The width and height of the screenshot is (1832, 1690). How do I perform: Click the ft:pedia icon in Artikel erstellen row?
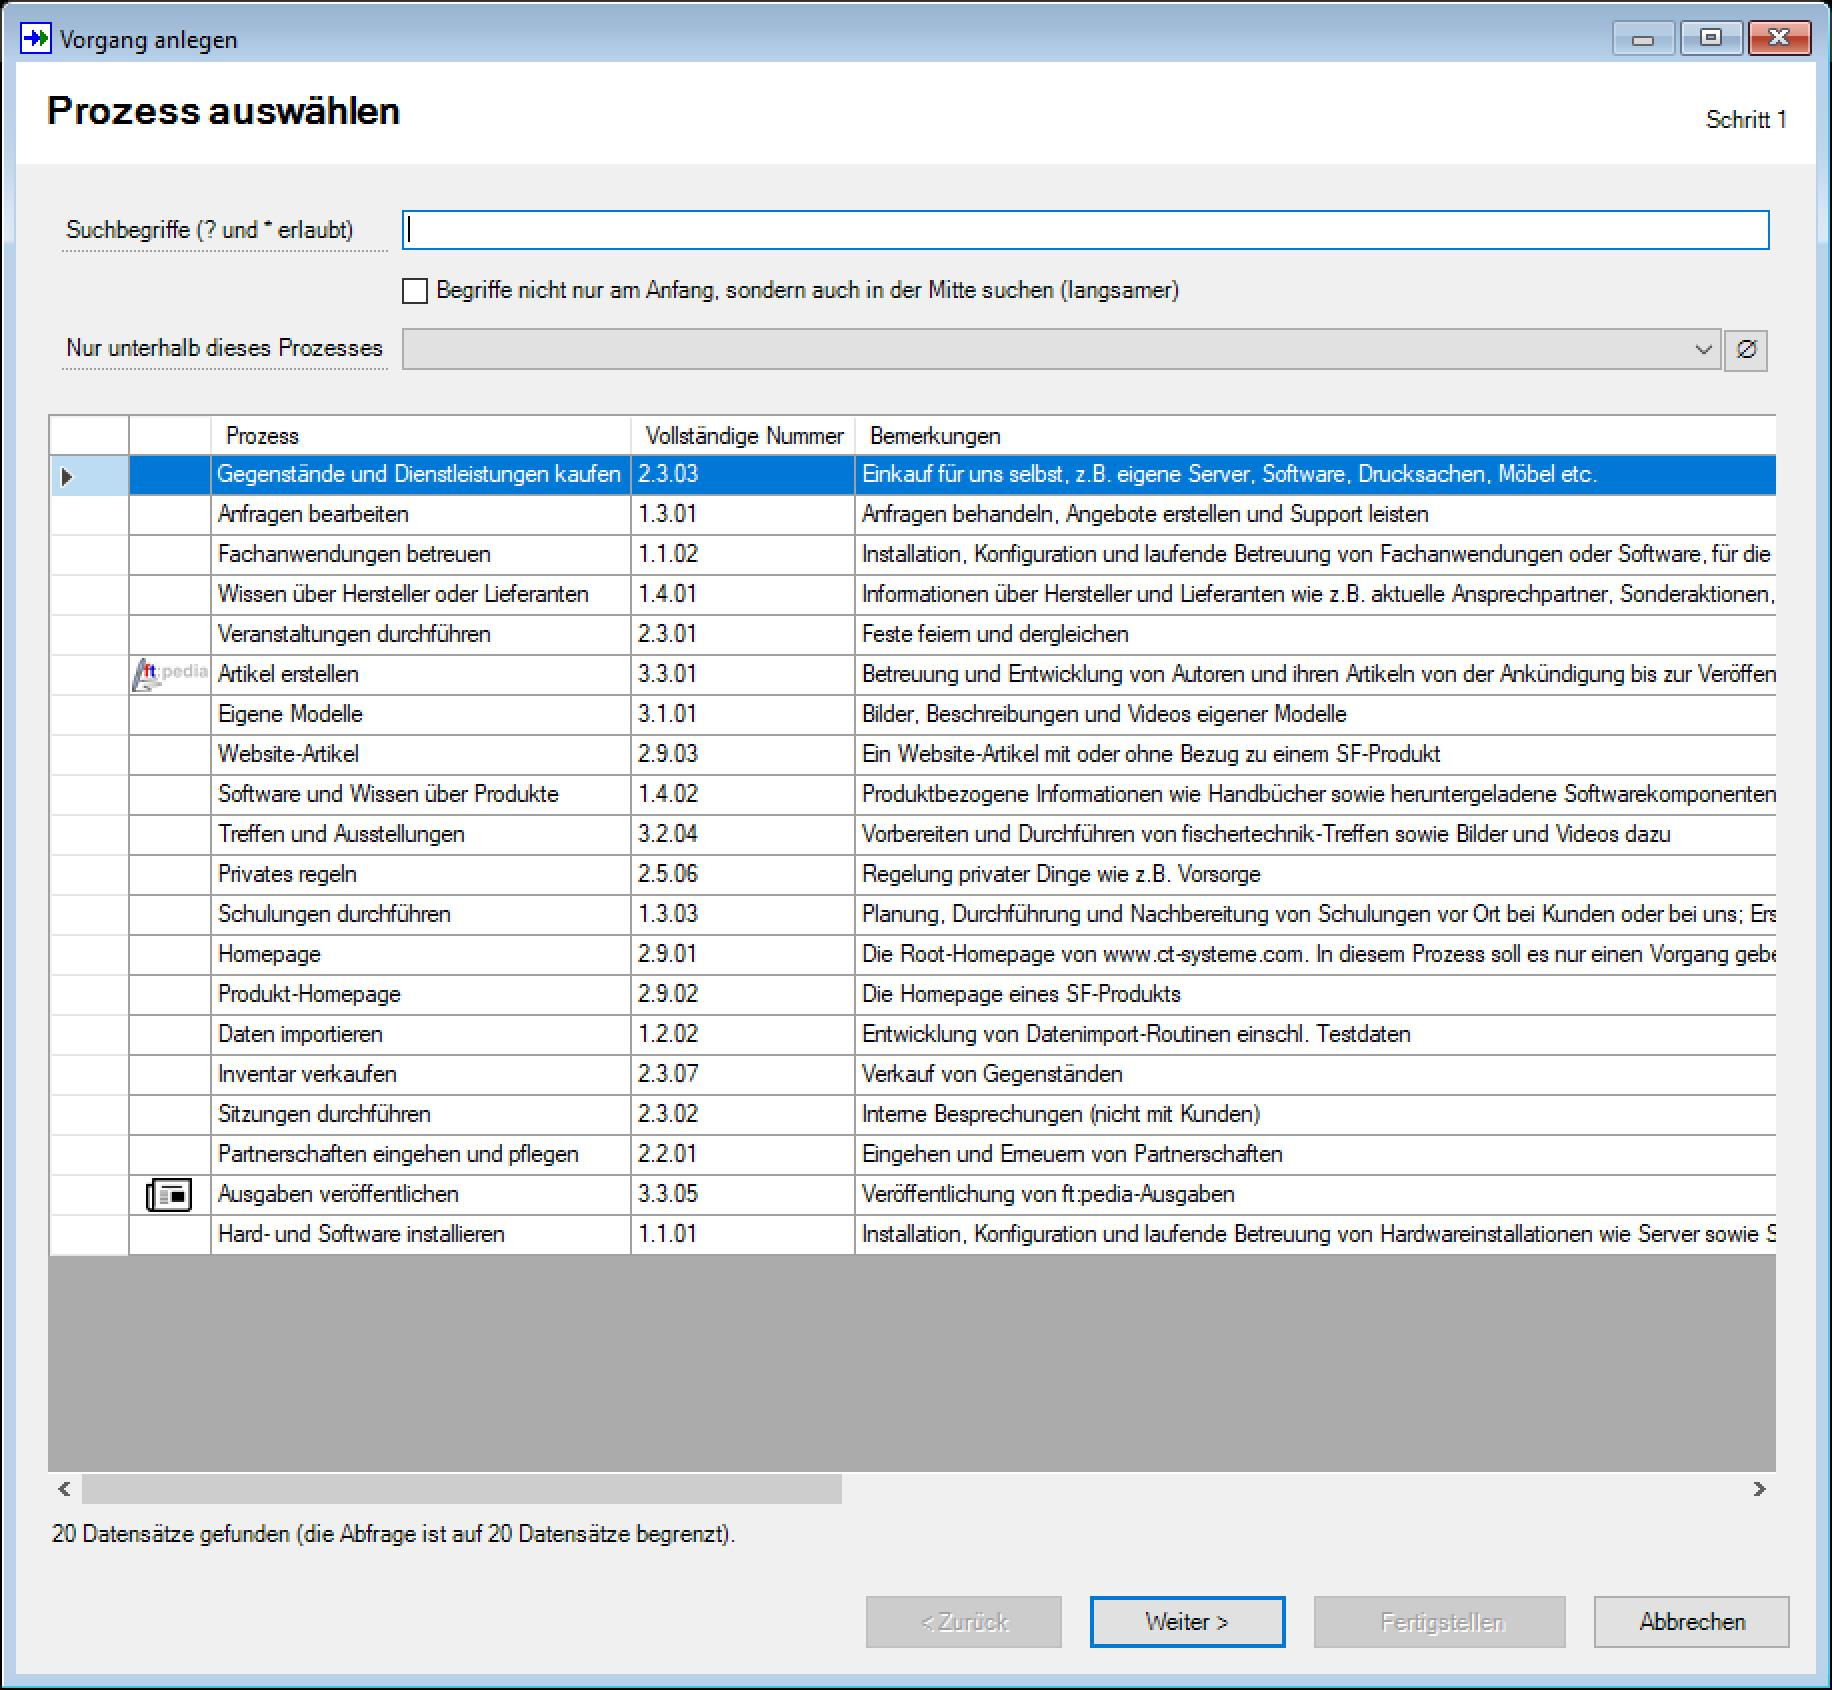(x=170, y=675)
